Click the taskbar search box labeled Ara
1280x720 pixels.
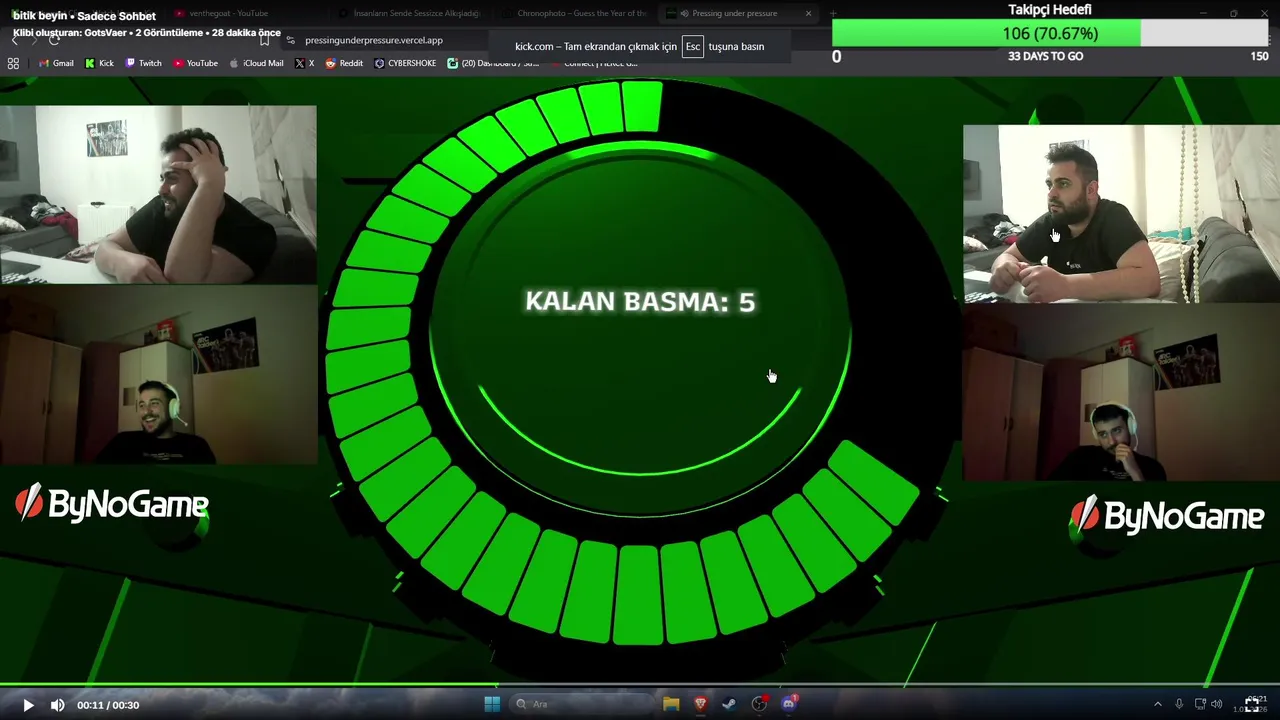[580, 704]
